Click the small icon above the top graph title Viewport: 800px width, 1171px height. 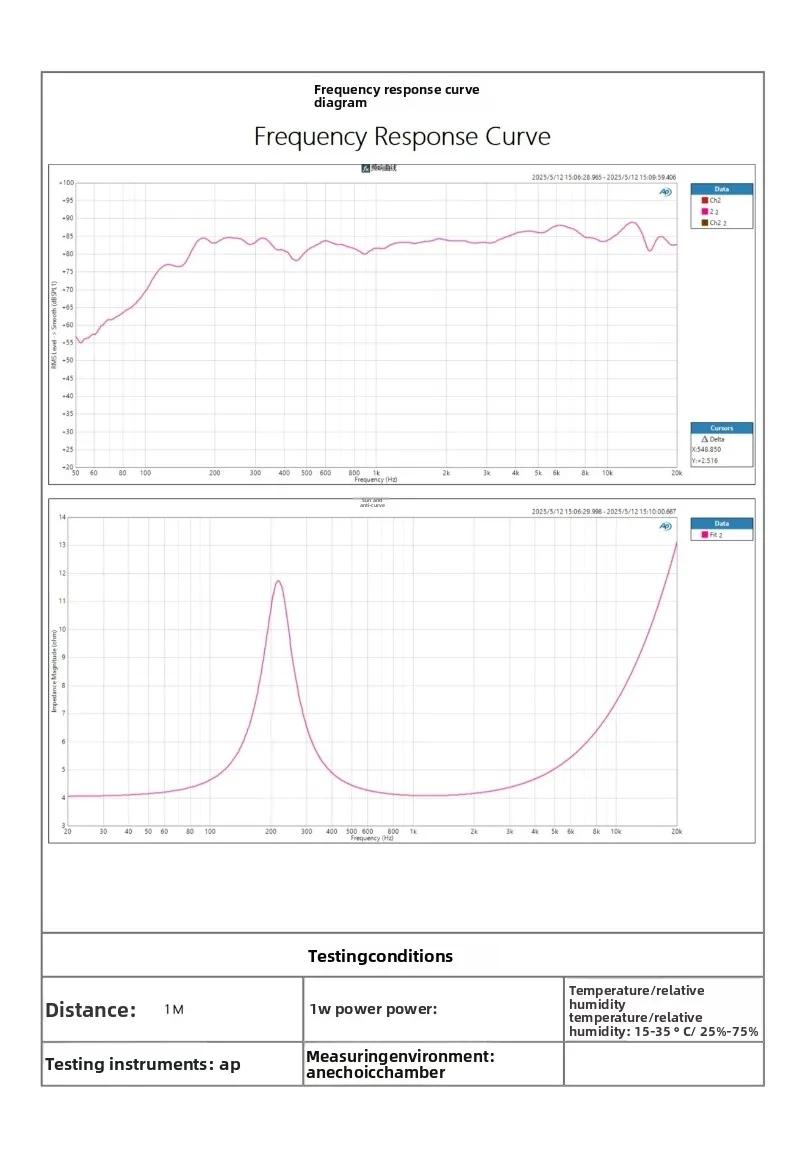366,168
